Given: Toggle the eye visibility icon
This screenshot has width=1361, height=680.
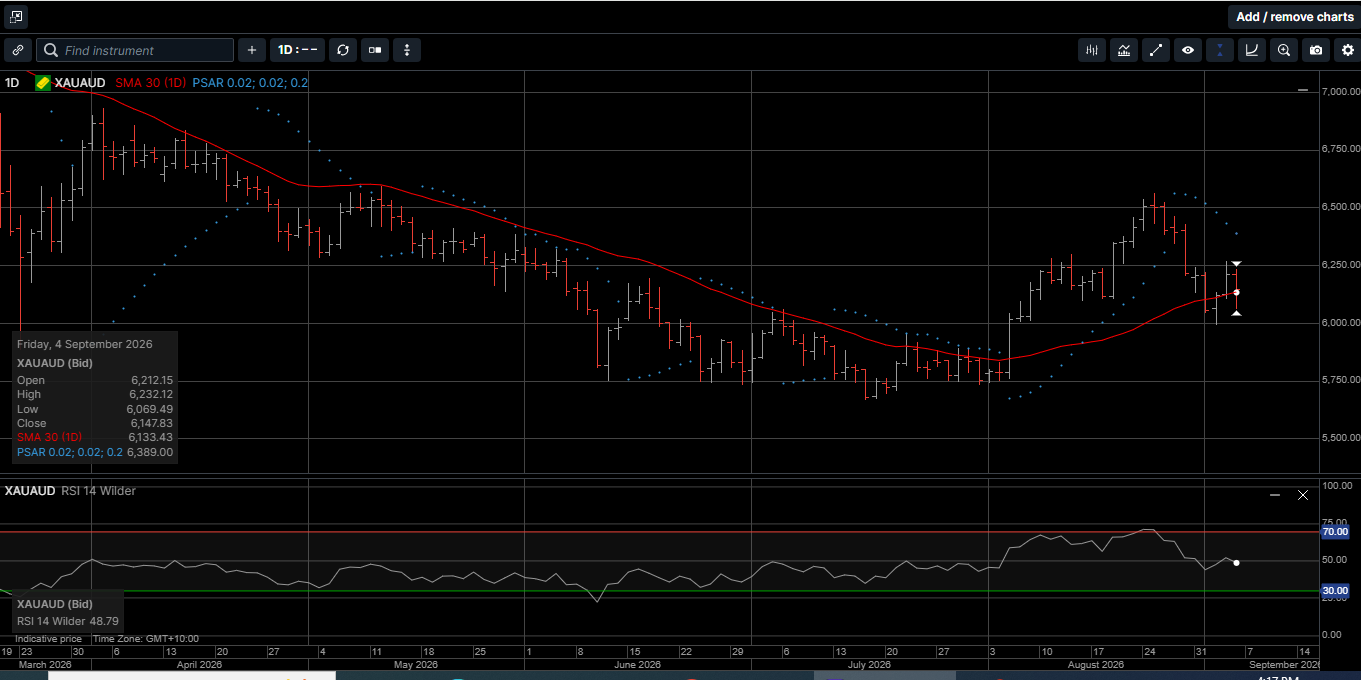Looking at the screenshot, I should 1188,50.
